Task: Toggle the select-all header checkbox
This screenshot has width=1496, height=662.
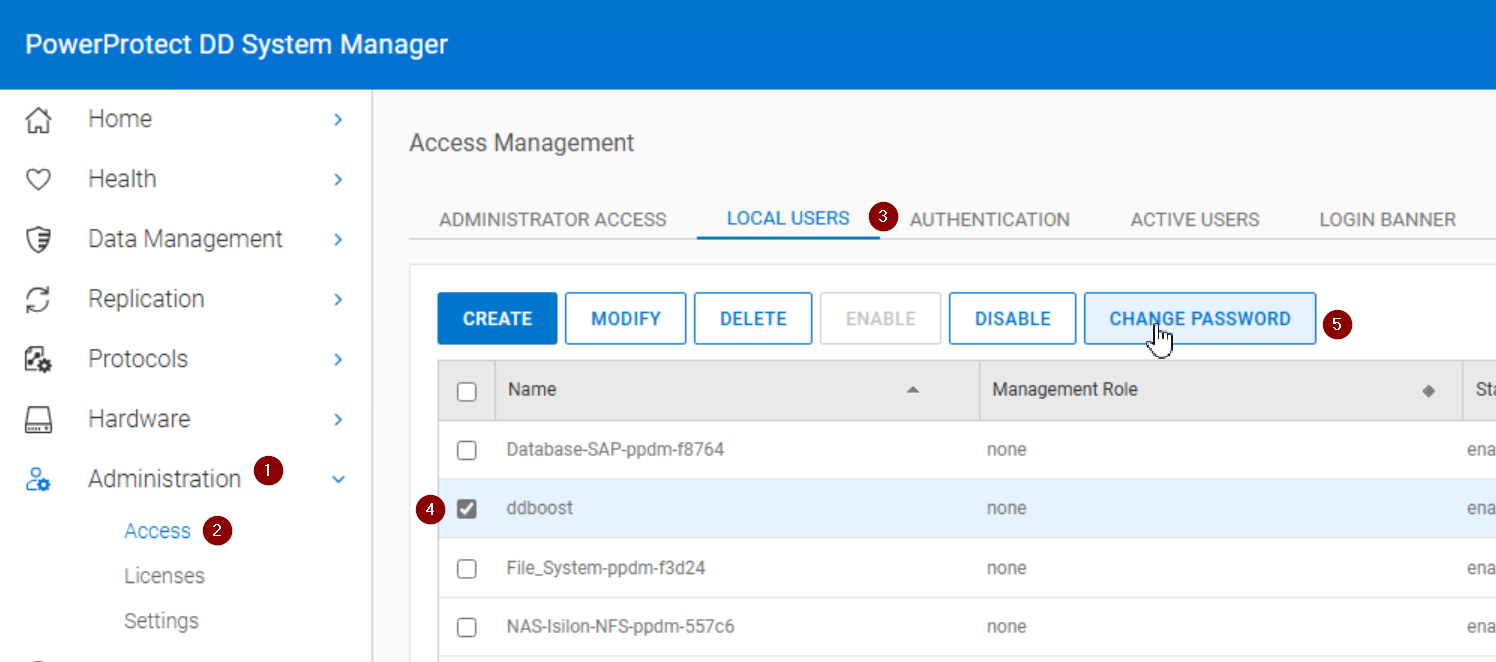Action: 467,391
